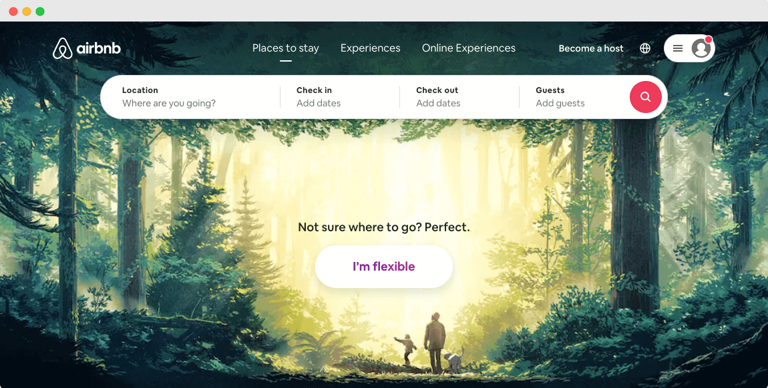768x388 pixels.
Task: Expand the Guests 'Add guests' selector
Action: [x=574, y=97]
